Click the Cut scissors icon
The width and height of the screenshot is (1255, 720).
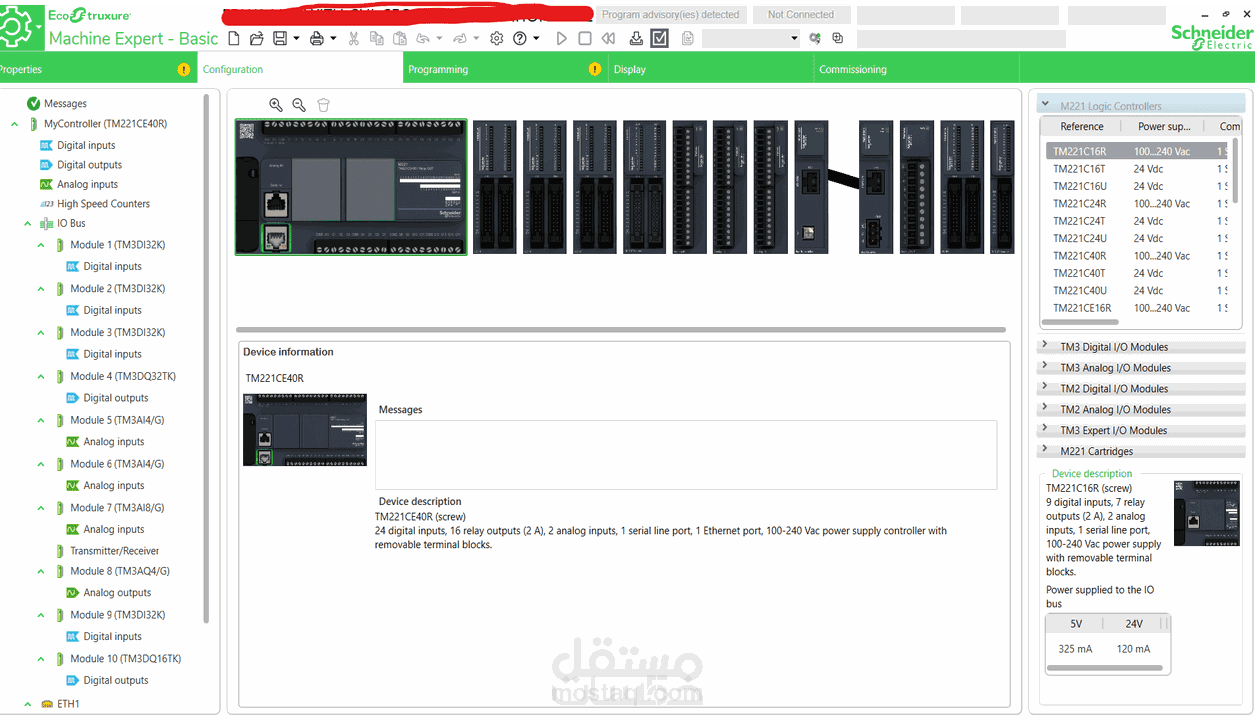353,38
